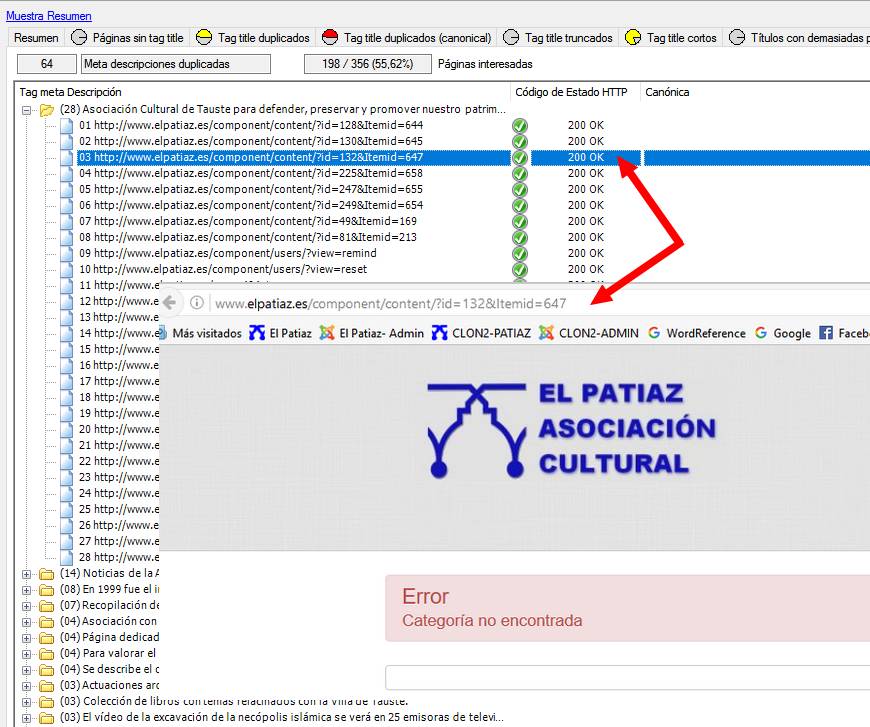Expand the (03) Colección de libros group
870x727 pixels.
pyautogui.click(x=26, y=702)
